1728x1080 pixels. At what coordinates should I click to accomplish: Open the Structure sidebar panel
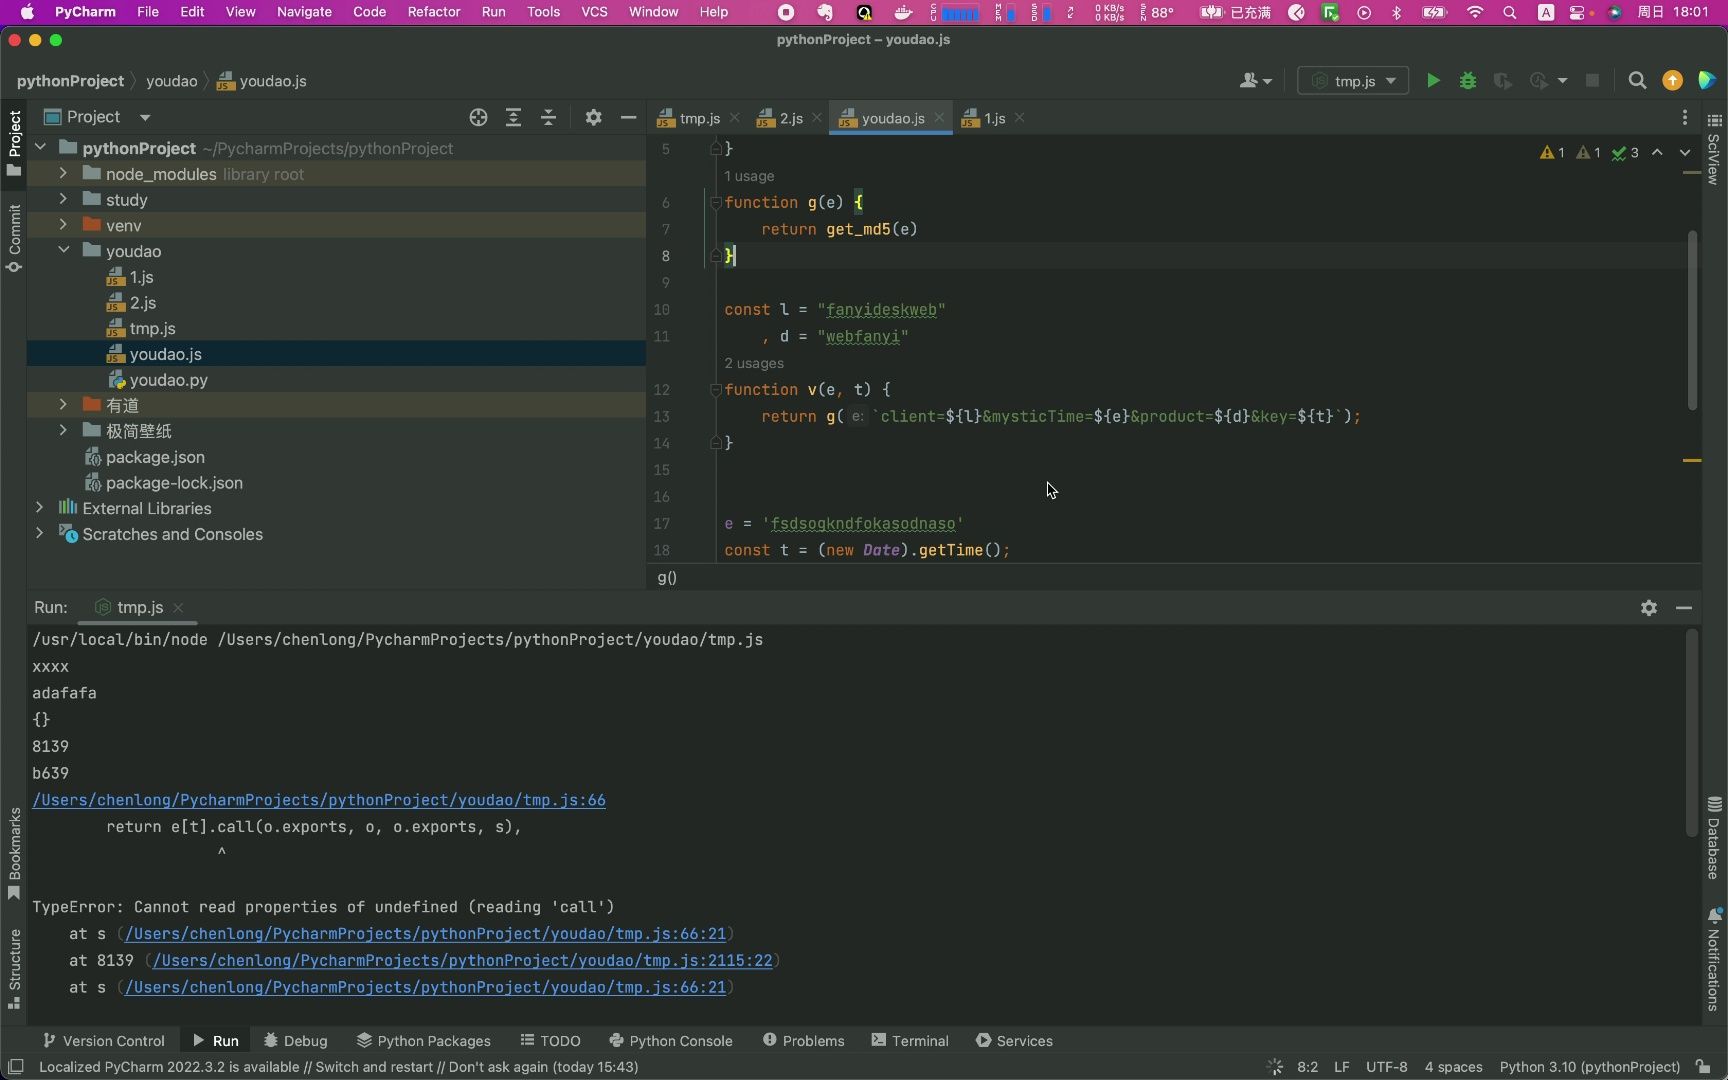coord(14,968)
